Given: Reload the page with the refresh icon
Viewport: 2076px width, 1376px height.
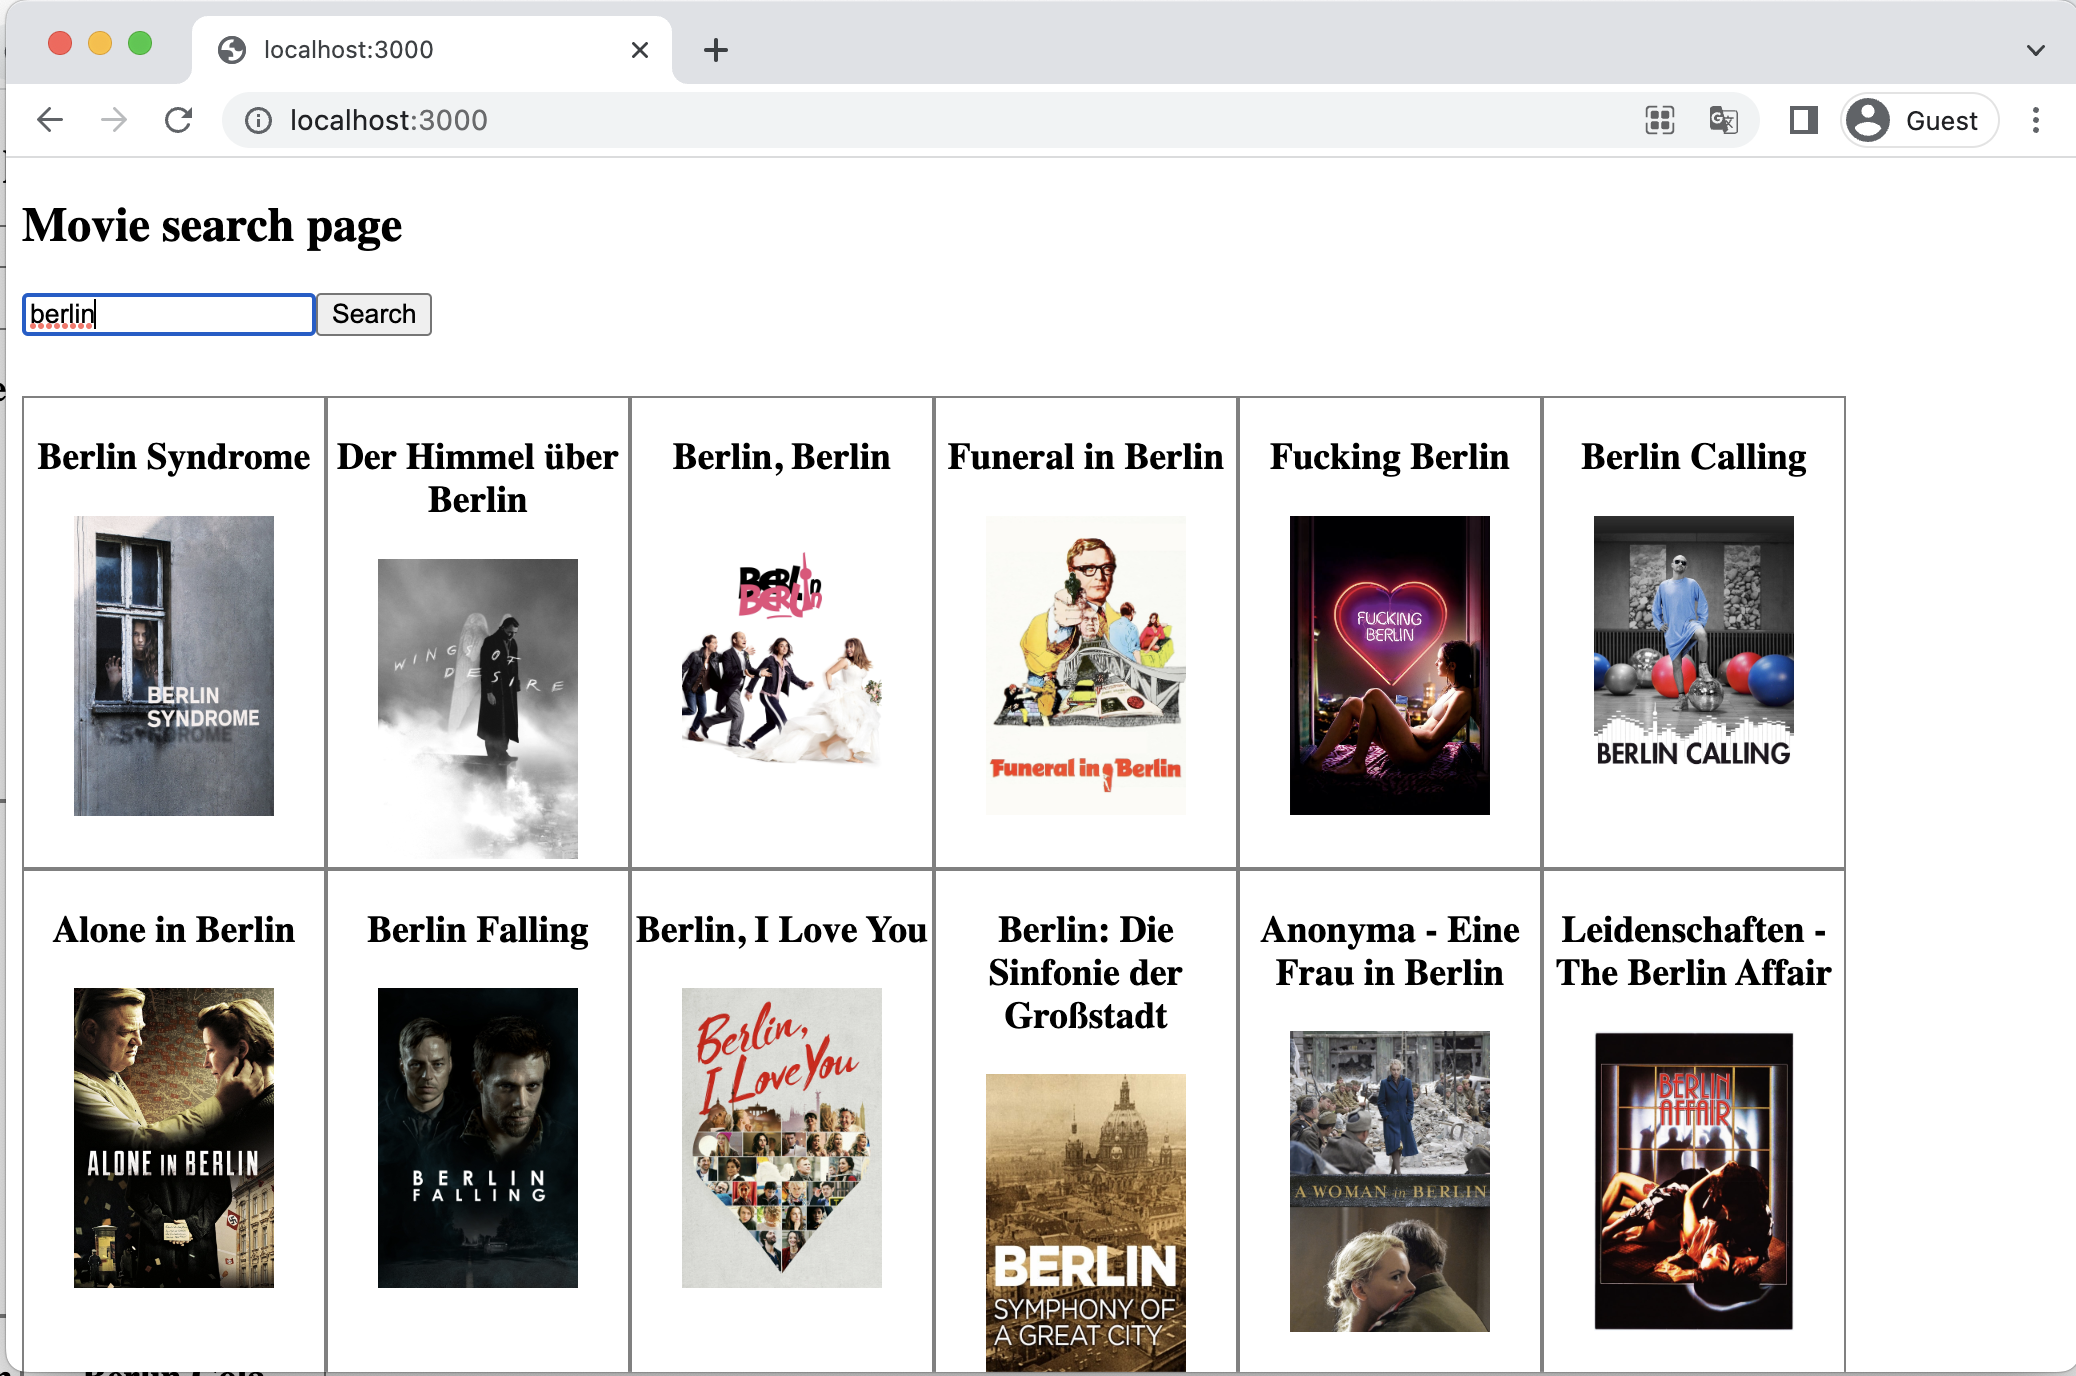Looking at the screenshot, I should [179, 120].
